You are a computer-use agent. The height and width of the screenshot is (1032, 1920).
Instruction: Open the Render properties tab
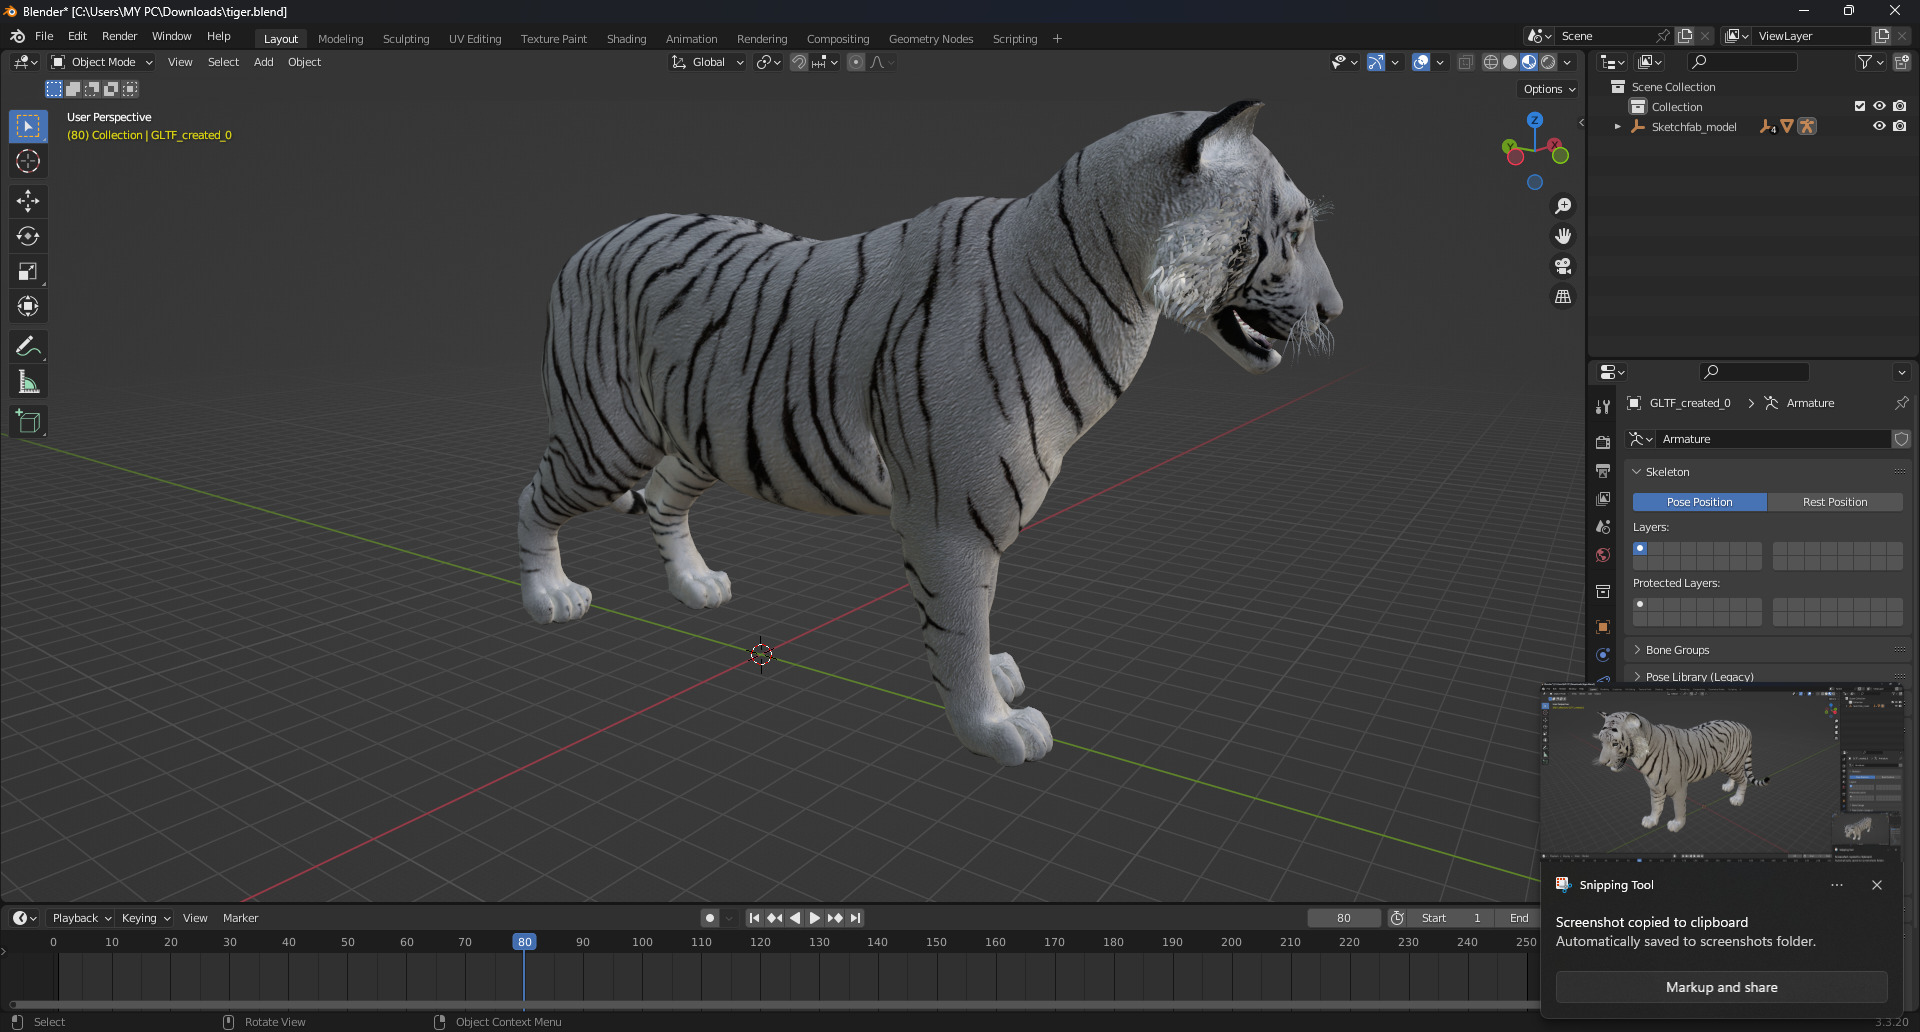[1603, 442]
